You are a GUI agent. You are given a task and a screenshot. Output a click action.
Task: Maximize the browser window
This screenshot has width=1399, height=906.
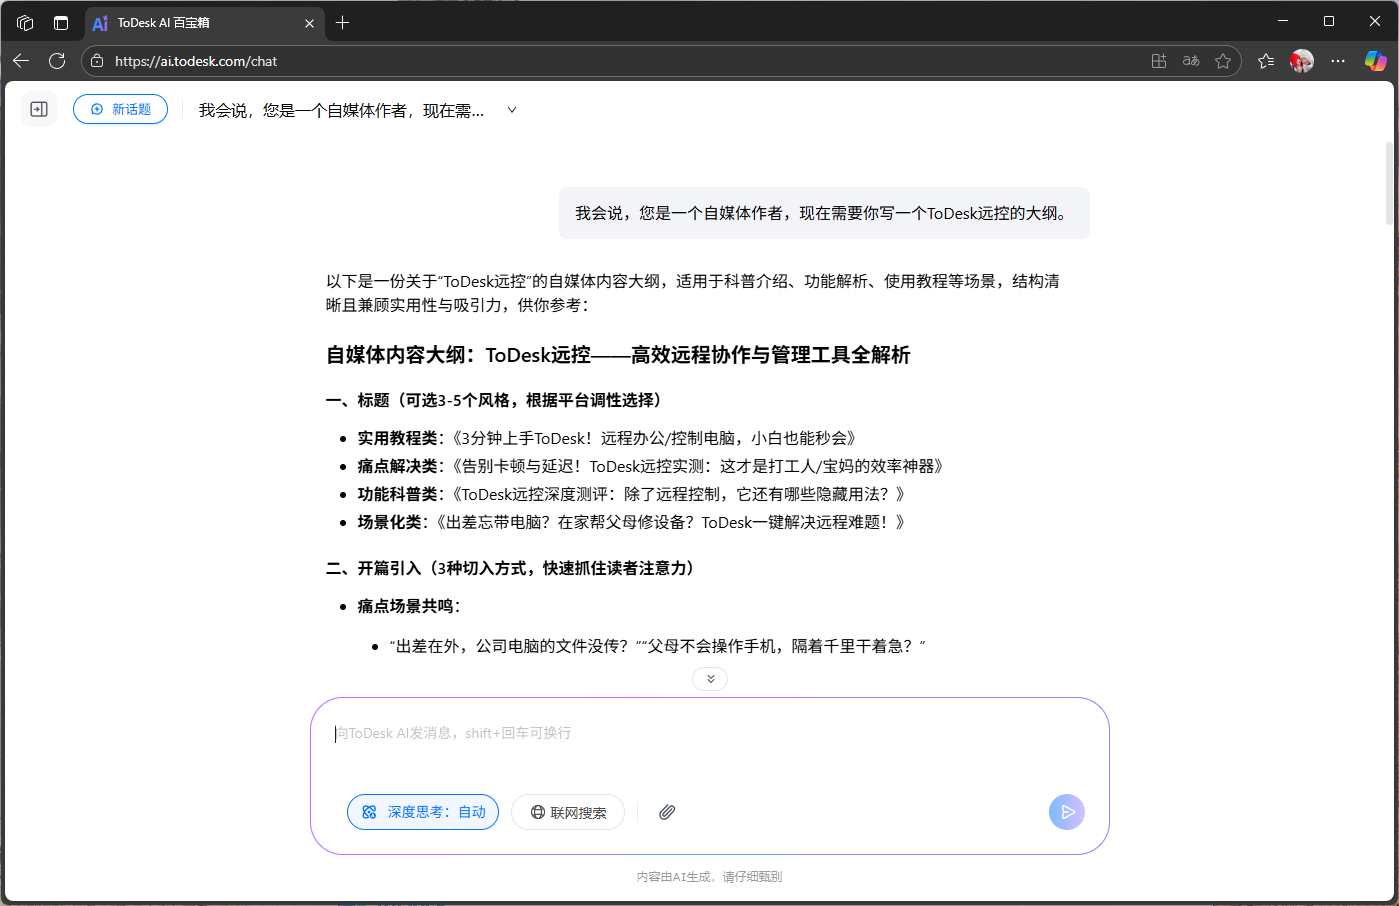click(1329, 21)
